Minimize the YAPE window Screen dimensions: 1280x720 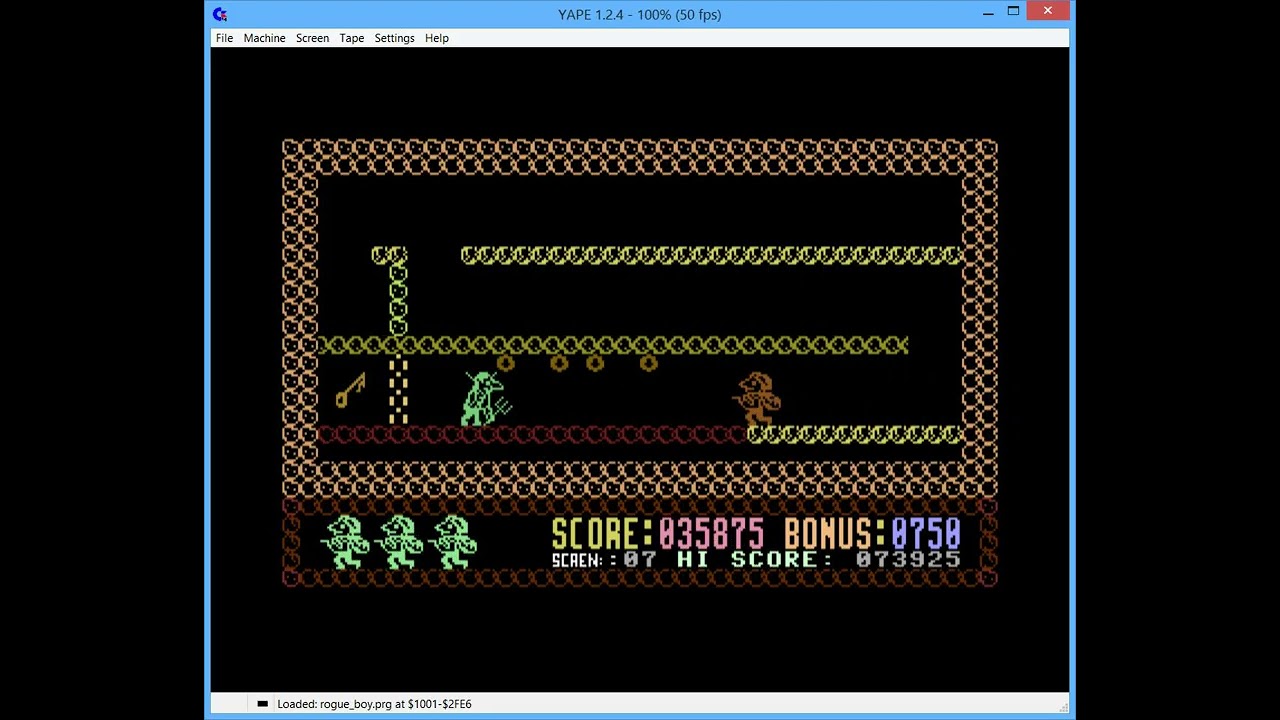click(988, 12)
